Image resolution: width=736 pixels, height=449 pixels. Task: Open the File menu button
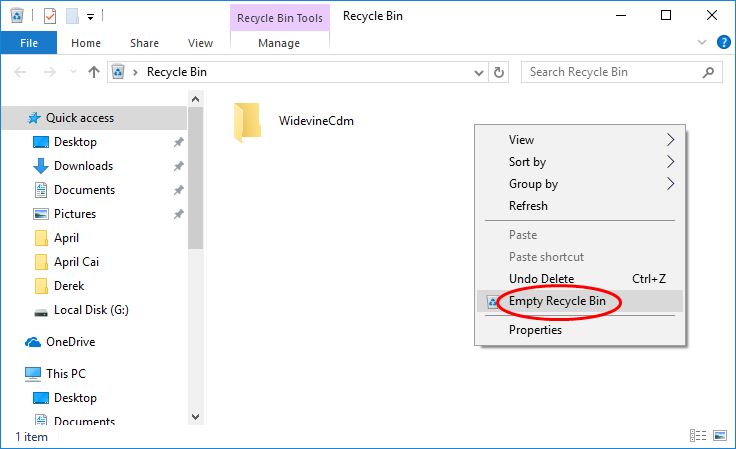point(29,43)
